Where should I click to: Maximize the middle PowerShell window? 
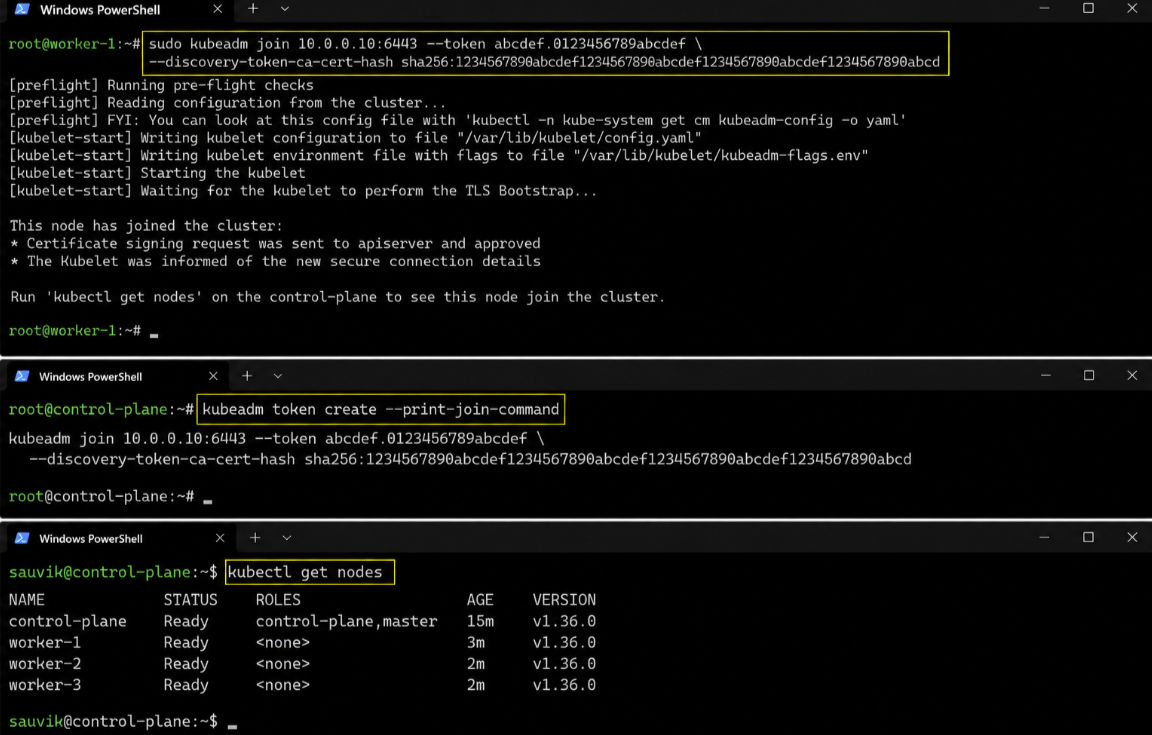point(1089,375)
